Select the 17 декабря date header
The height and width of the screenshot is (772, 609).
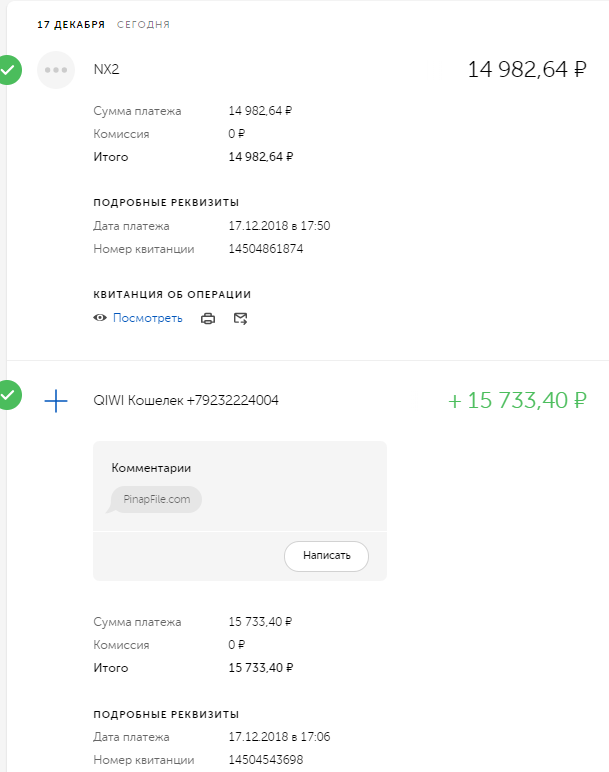(x=71, y=24)
